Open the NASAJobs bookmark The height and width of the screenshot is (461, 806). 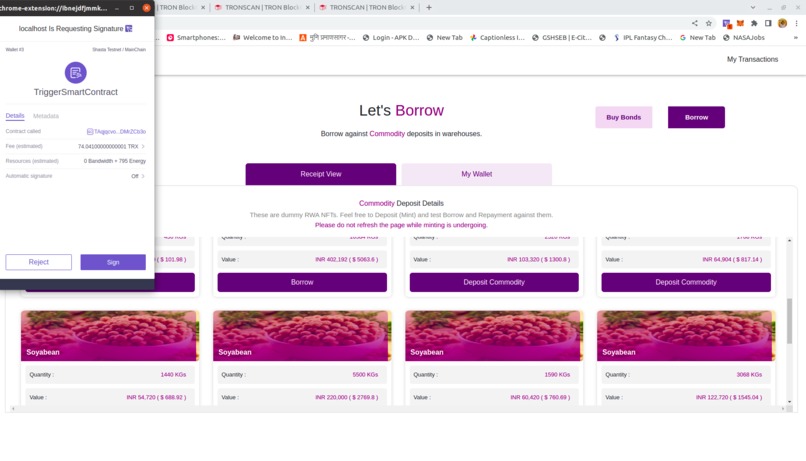(744, 38)
